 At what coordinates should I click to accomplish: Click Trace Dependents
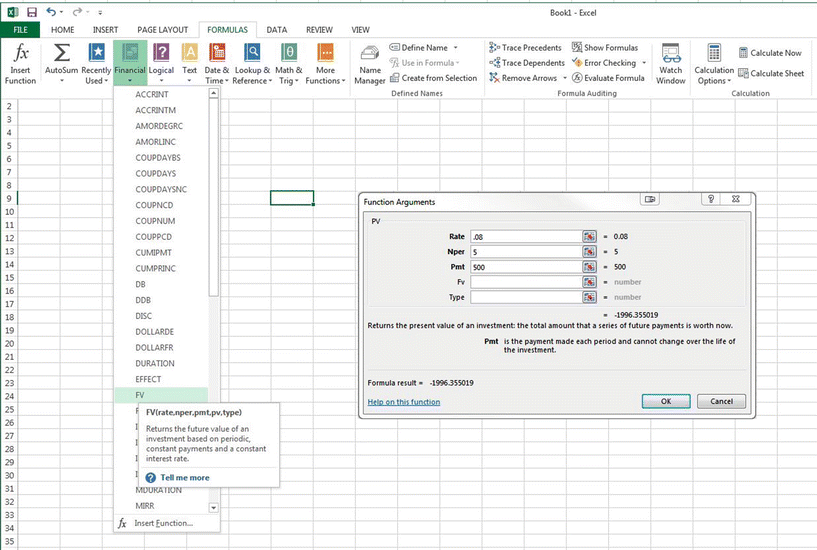[527, 62]
